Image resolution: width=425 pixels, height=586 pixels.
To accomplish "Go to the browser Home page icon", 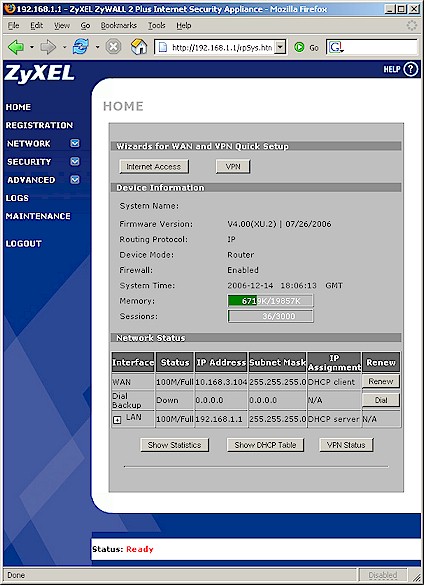I will [139, 47].
